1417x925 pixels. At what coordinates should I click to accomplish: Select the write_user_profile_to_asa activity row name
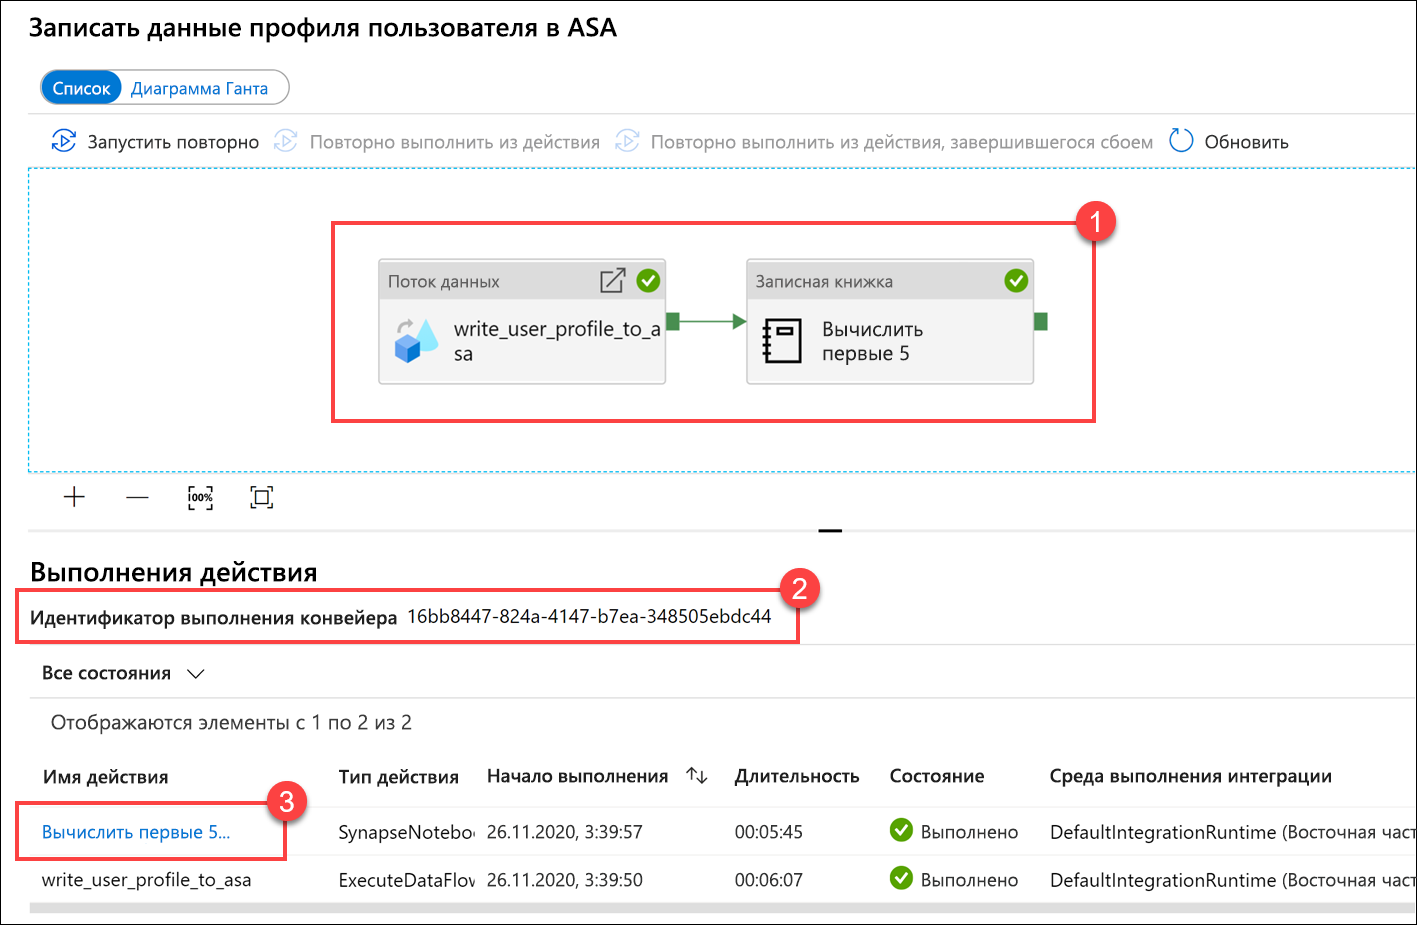[x=146, y=880]
